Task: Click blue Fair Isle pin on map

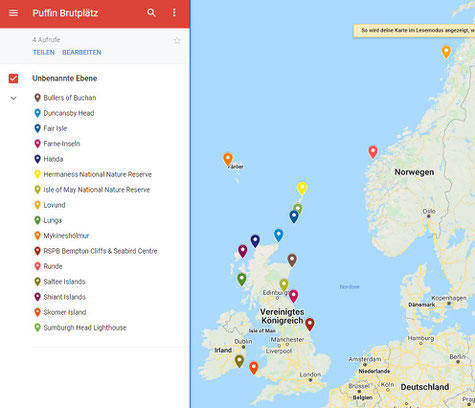Action: (x=294, y=216)
